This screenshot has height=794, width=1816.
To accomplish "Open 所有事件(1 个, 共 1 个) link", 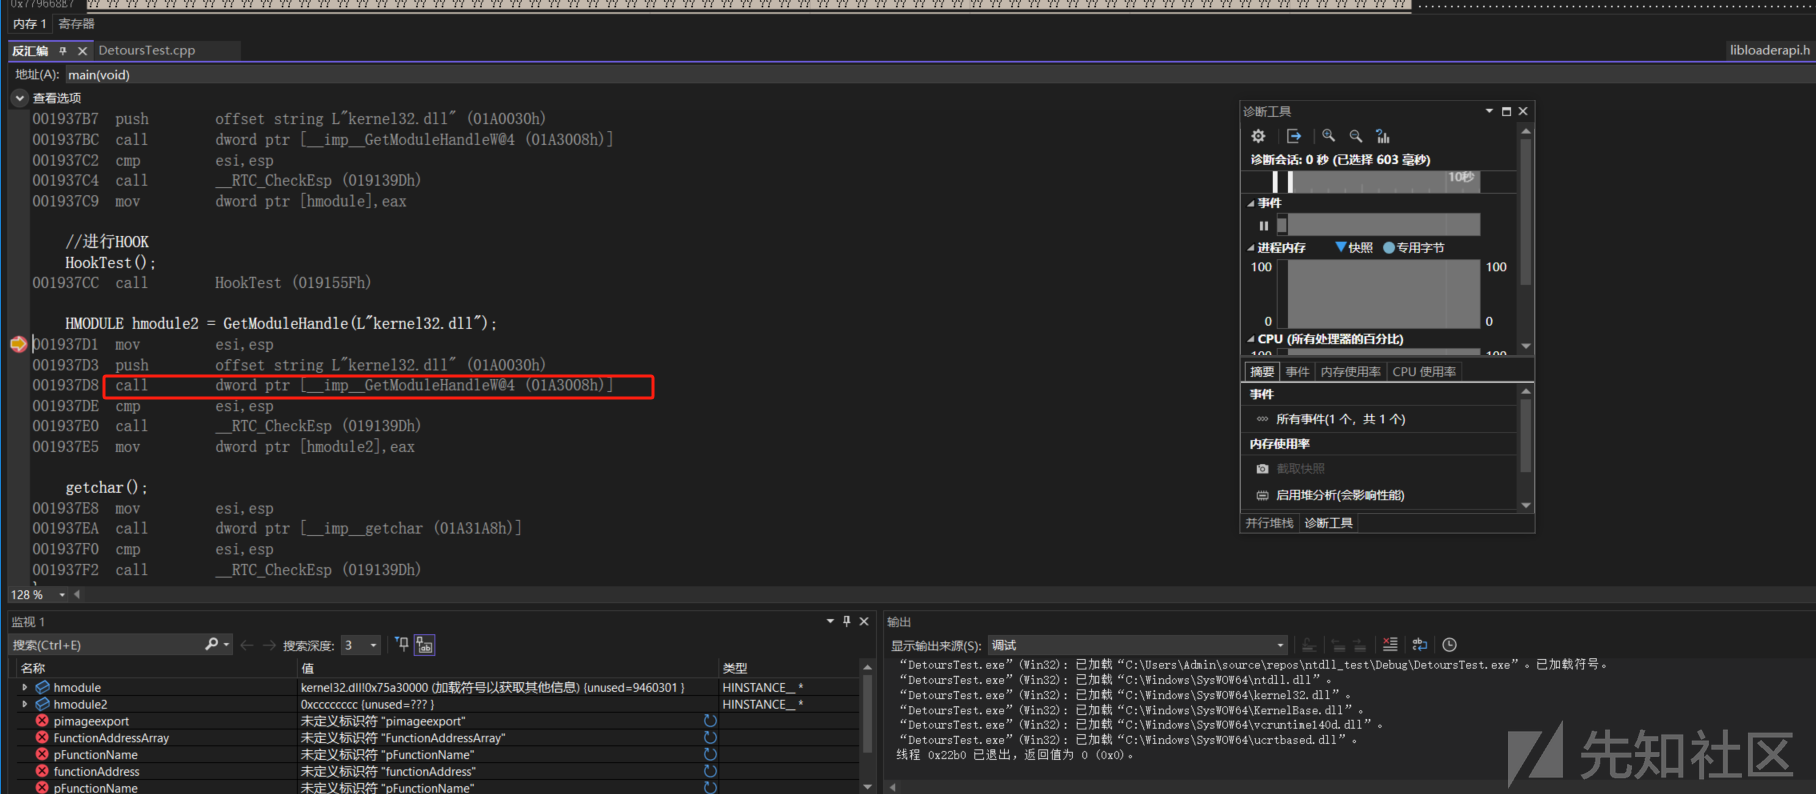I will coord(1340,419).
